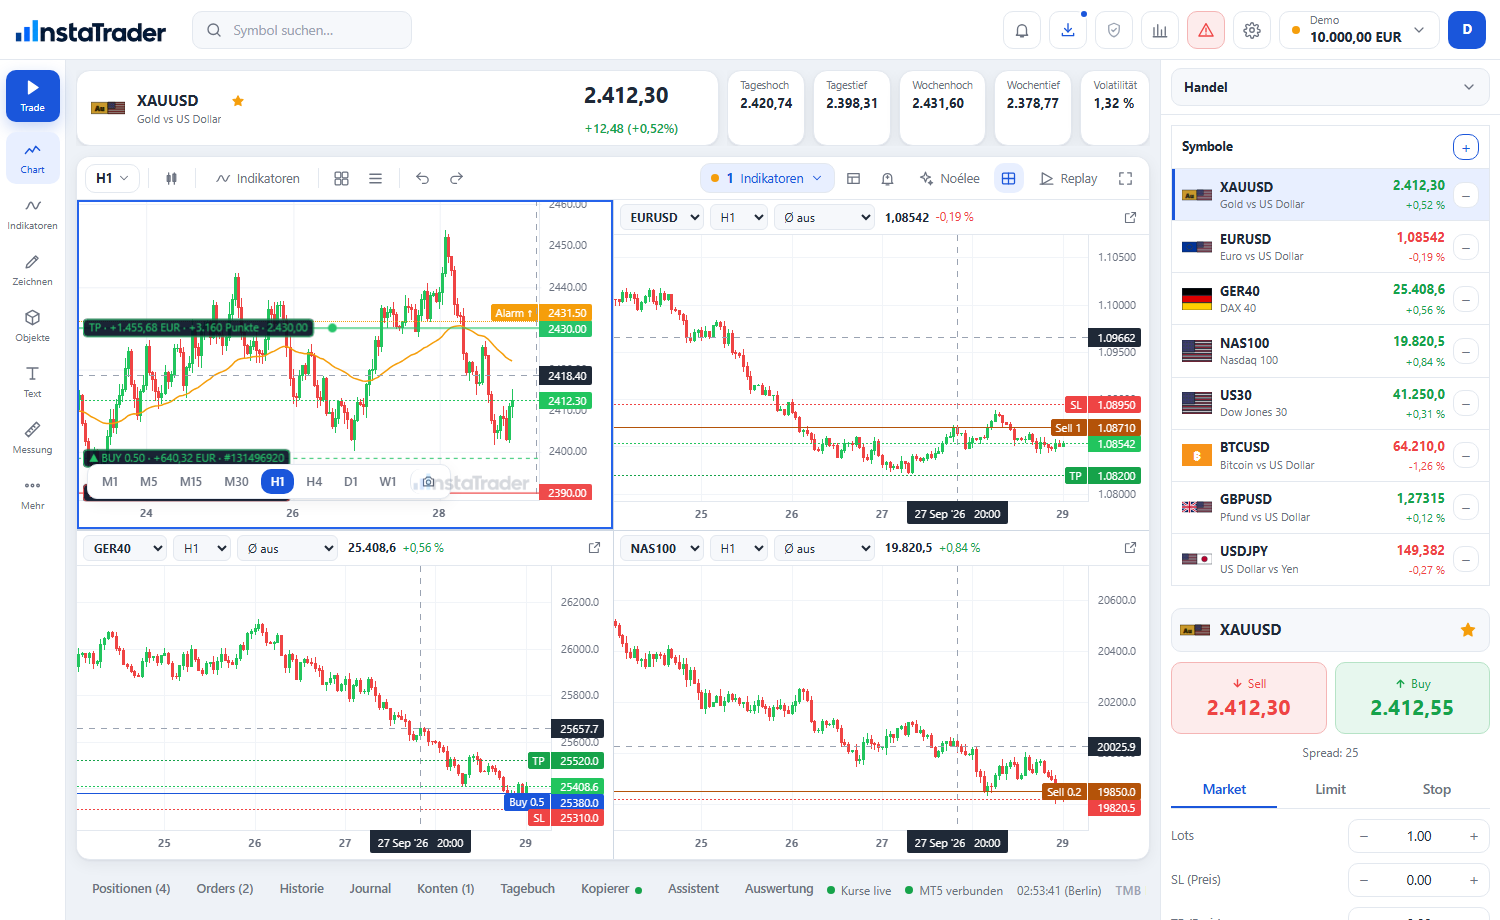Collapse the Handel panel chevron
Viewport: 1500px width, 920px height.
pyautogui.click(x=1469, y=87)
